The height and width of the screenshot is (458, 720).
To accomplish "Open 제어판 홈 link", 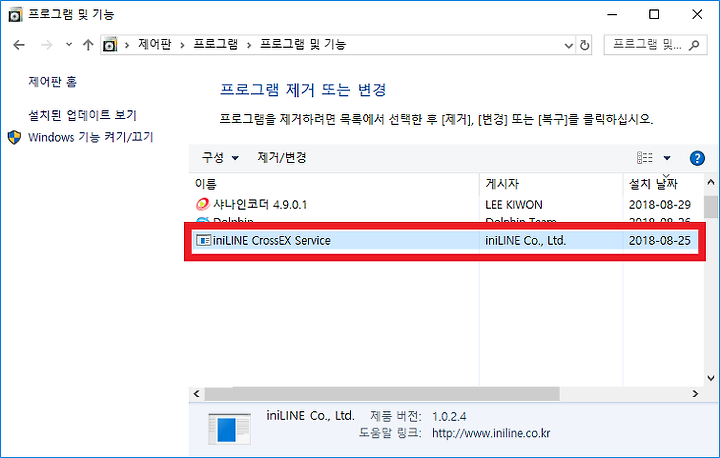I will (52, 82).
